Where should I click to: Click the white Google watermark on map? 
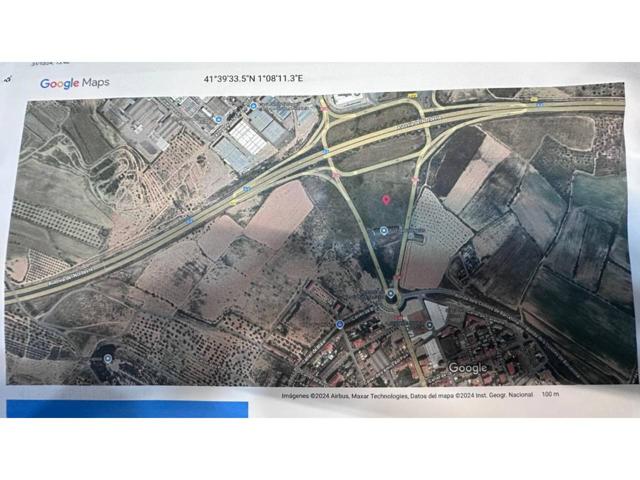468,368
